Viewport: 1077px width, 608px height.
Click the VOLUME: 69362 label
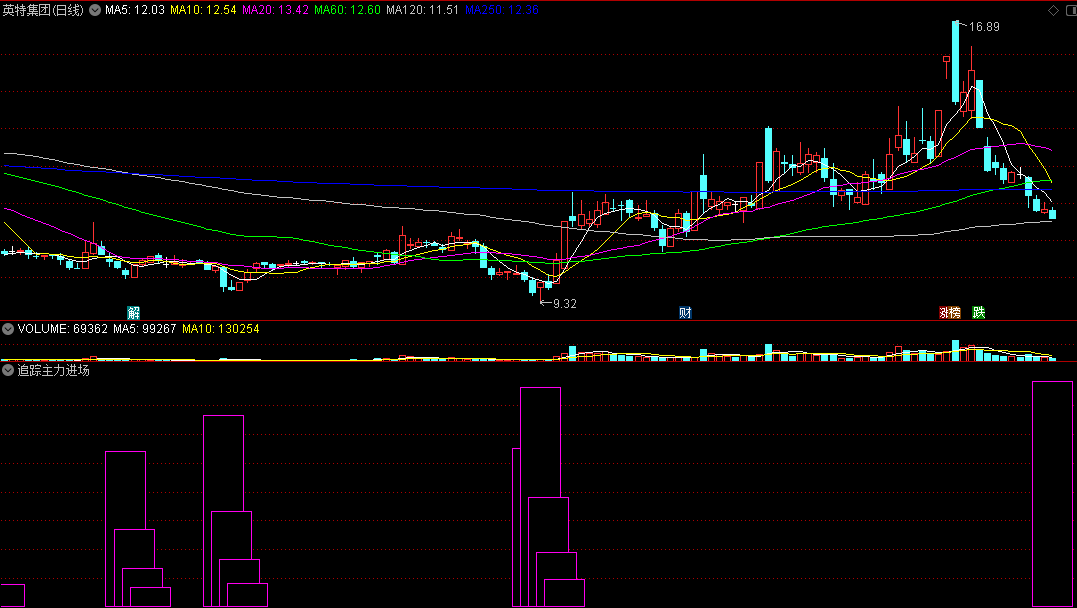click(63, 329)
